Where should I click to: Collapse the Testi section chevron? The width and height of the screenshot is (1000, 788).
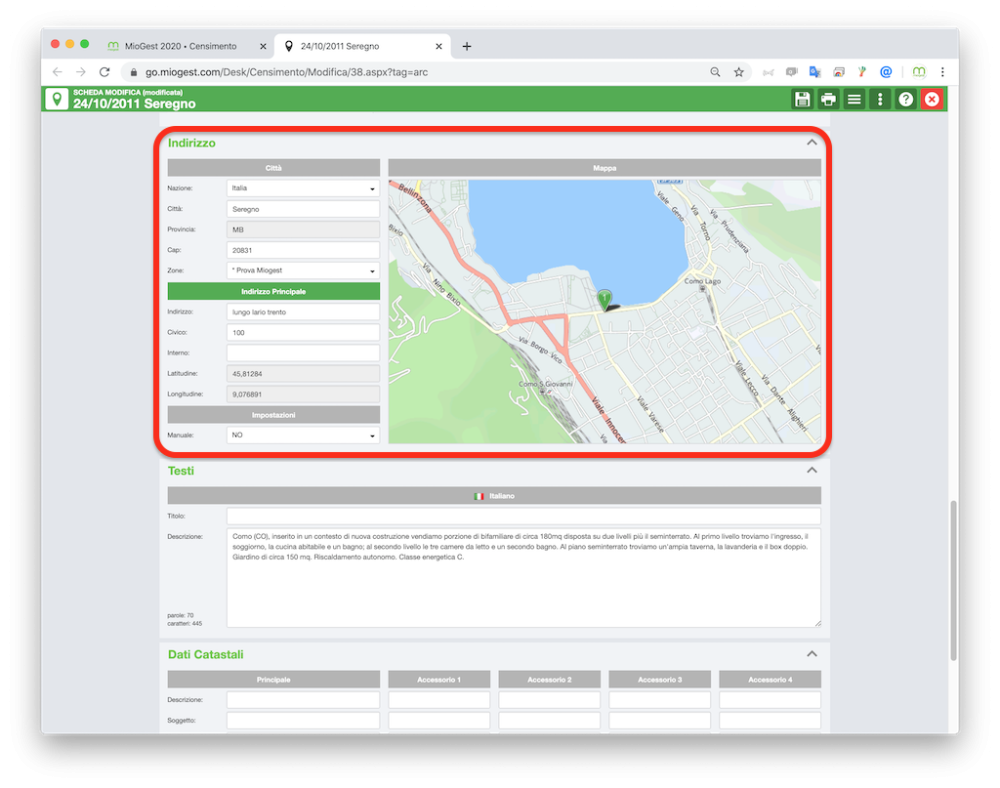811,471
